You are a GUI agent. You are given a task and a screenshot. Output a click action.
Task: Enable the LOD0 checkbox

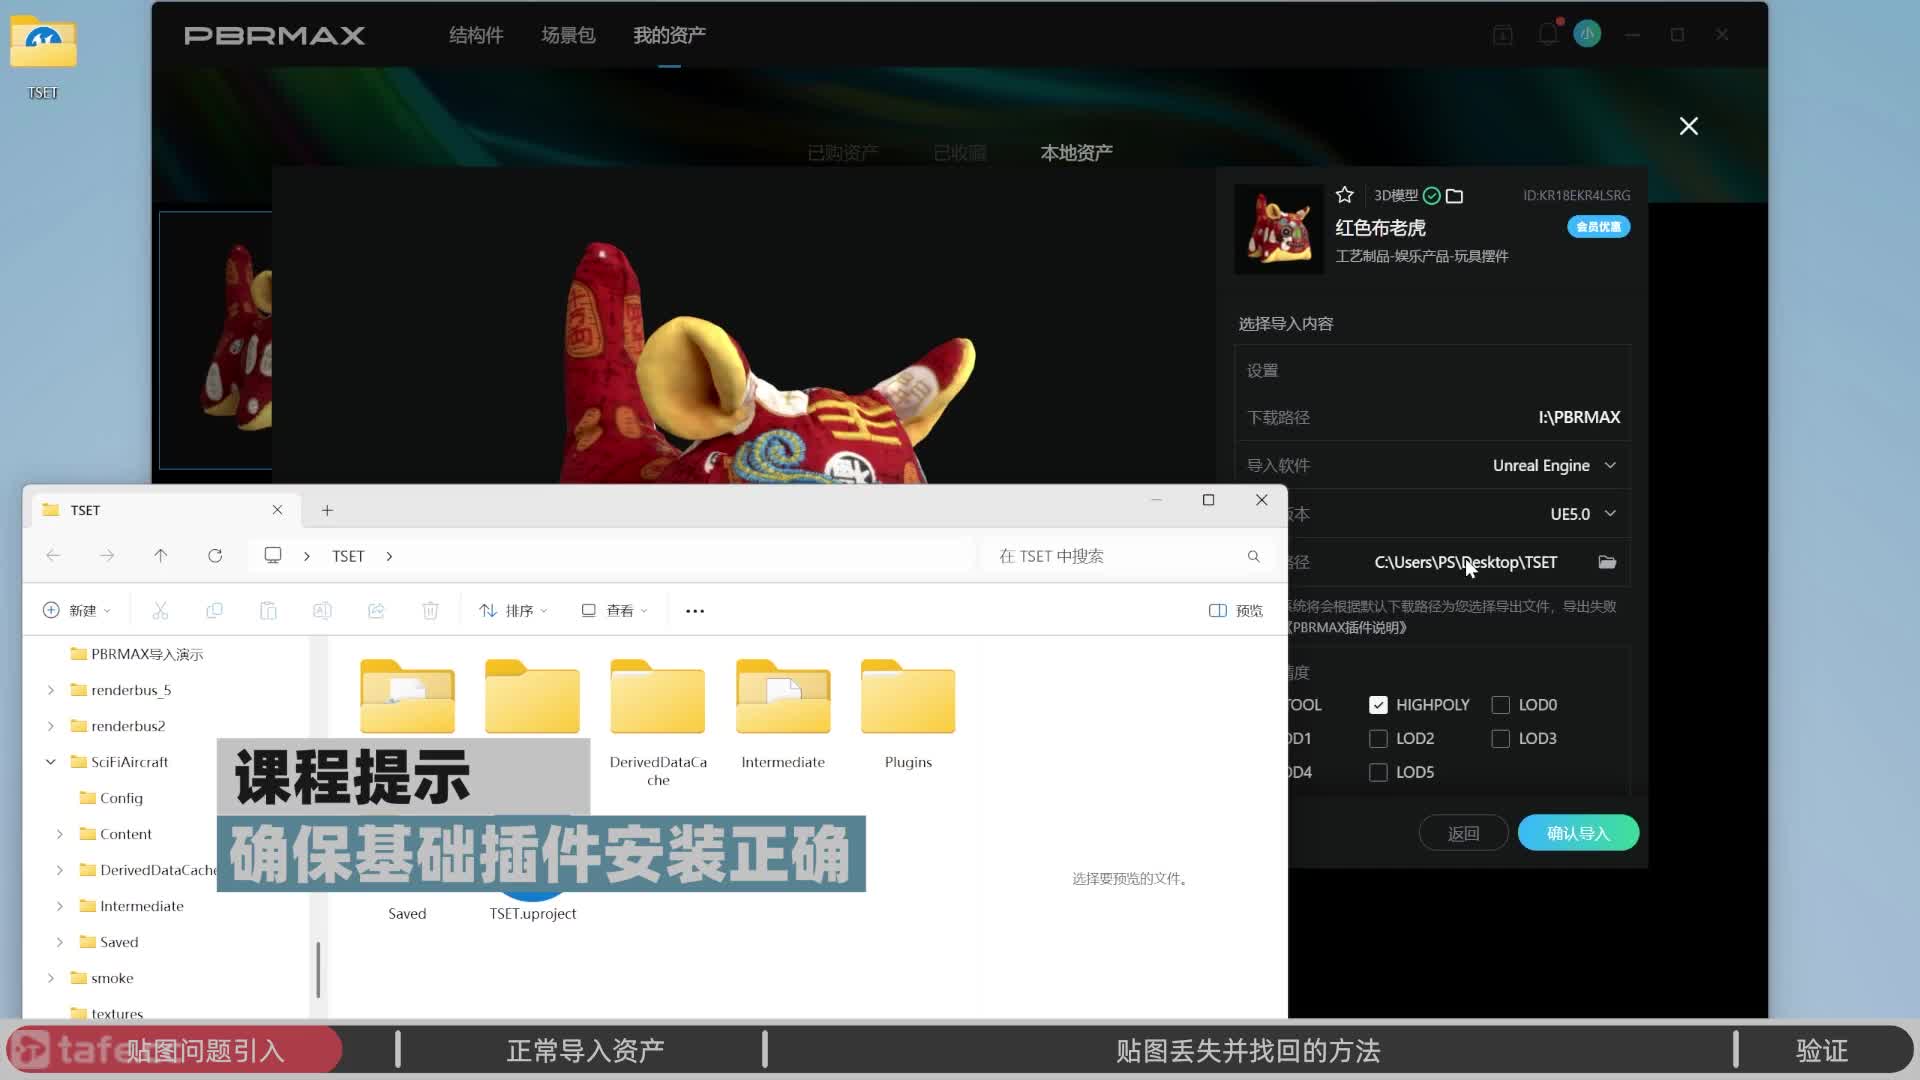[1500, 705]
